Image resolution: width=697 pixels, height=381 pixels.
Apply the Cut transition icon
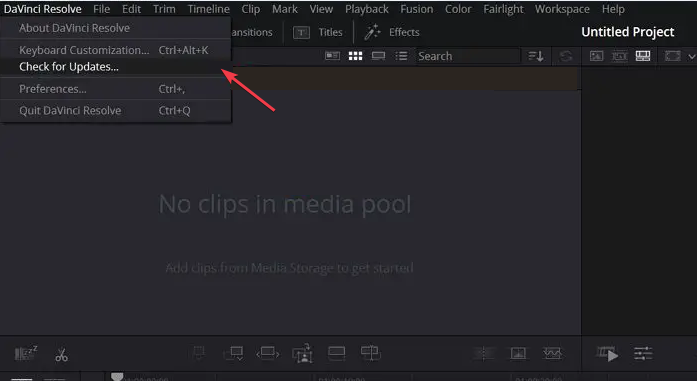tap(484, 353)
